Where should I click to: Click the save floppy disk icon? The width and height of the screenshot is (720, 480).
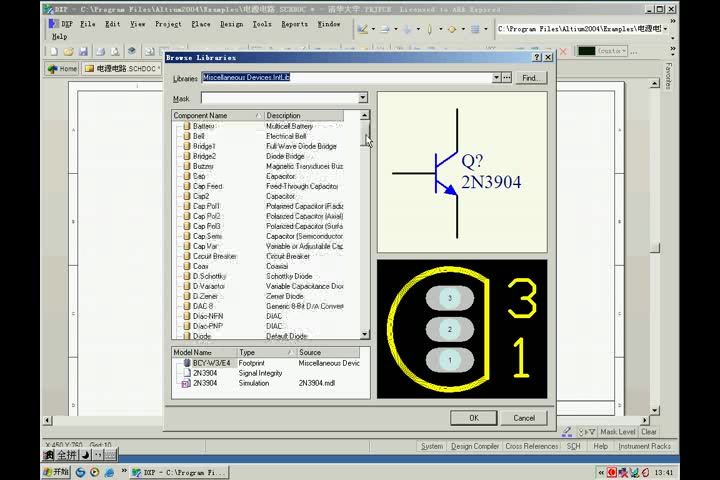pos(83,51)
